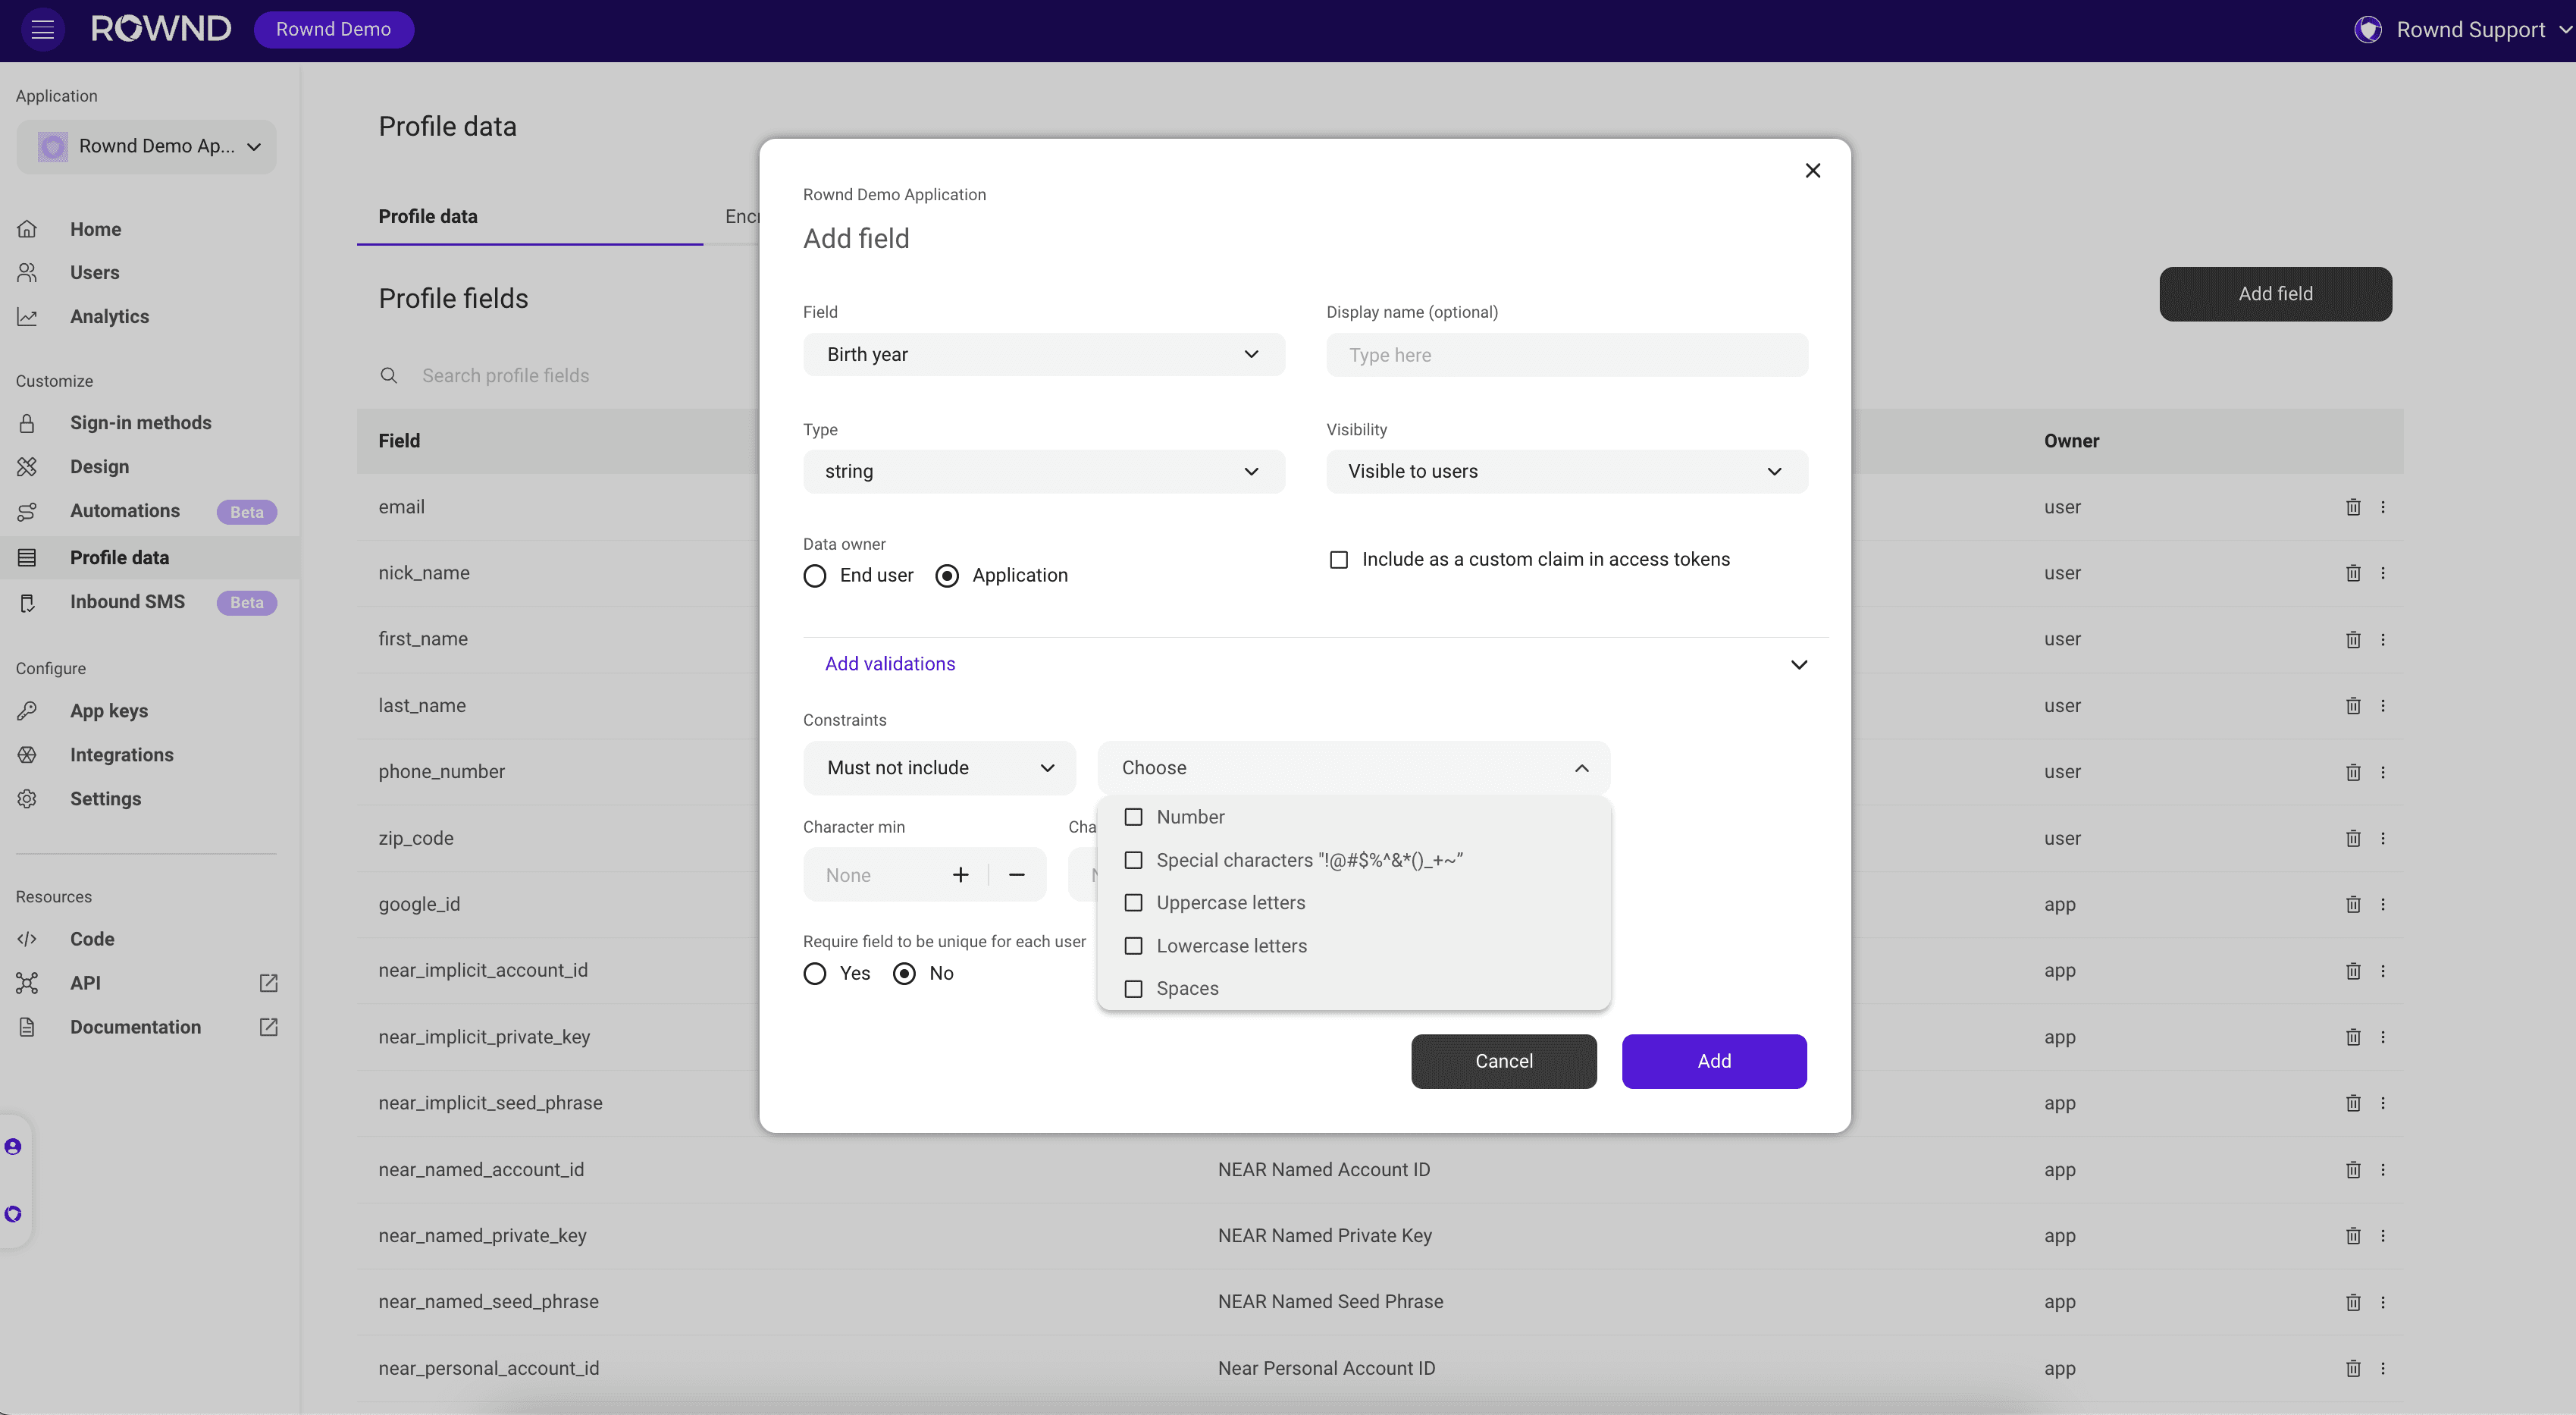Delete the email field via trash icon
This screenshot has width=2576, height=1415.
[x=2352, y=507]
